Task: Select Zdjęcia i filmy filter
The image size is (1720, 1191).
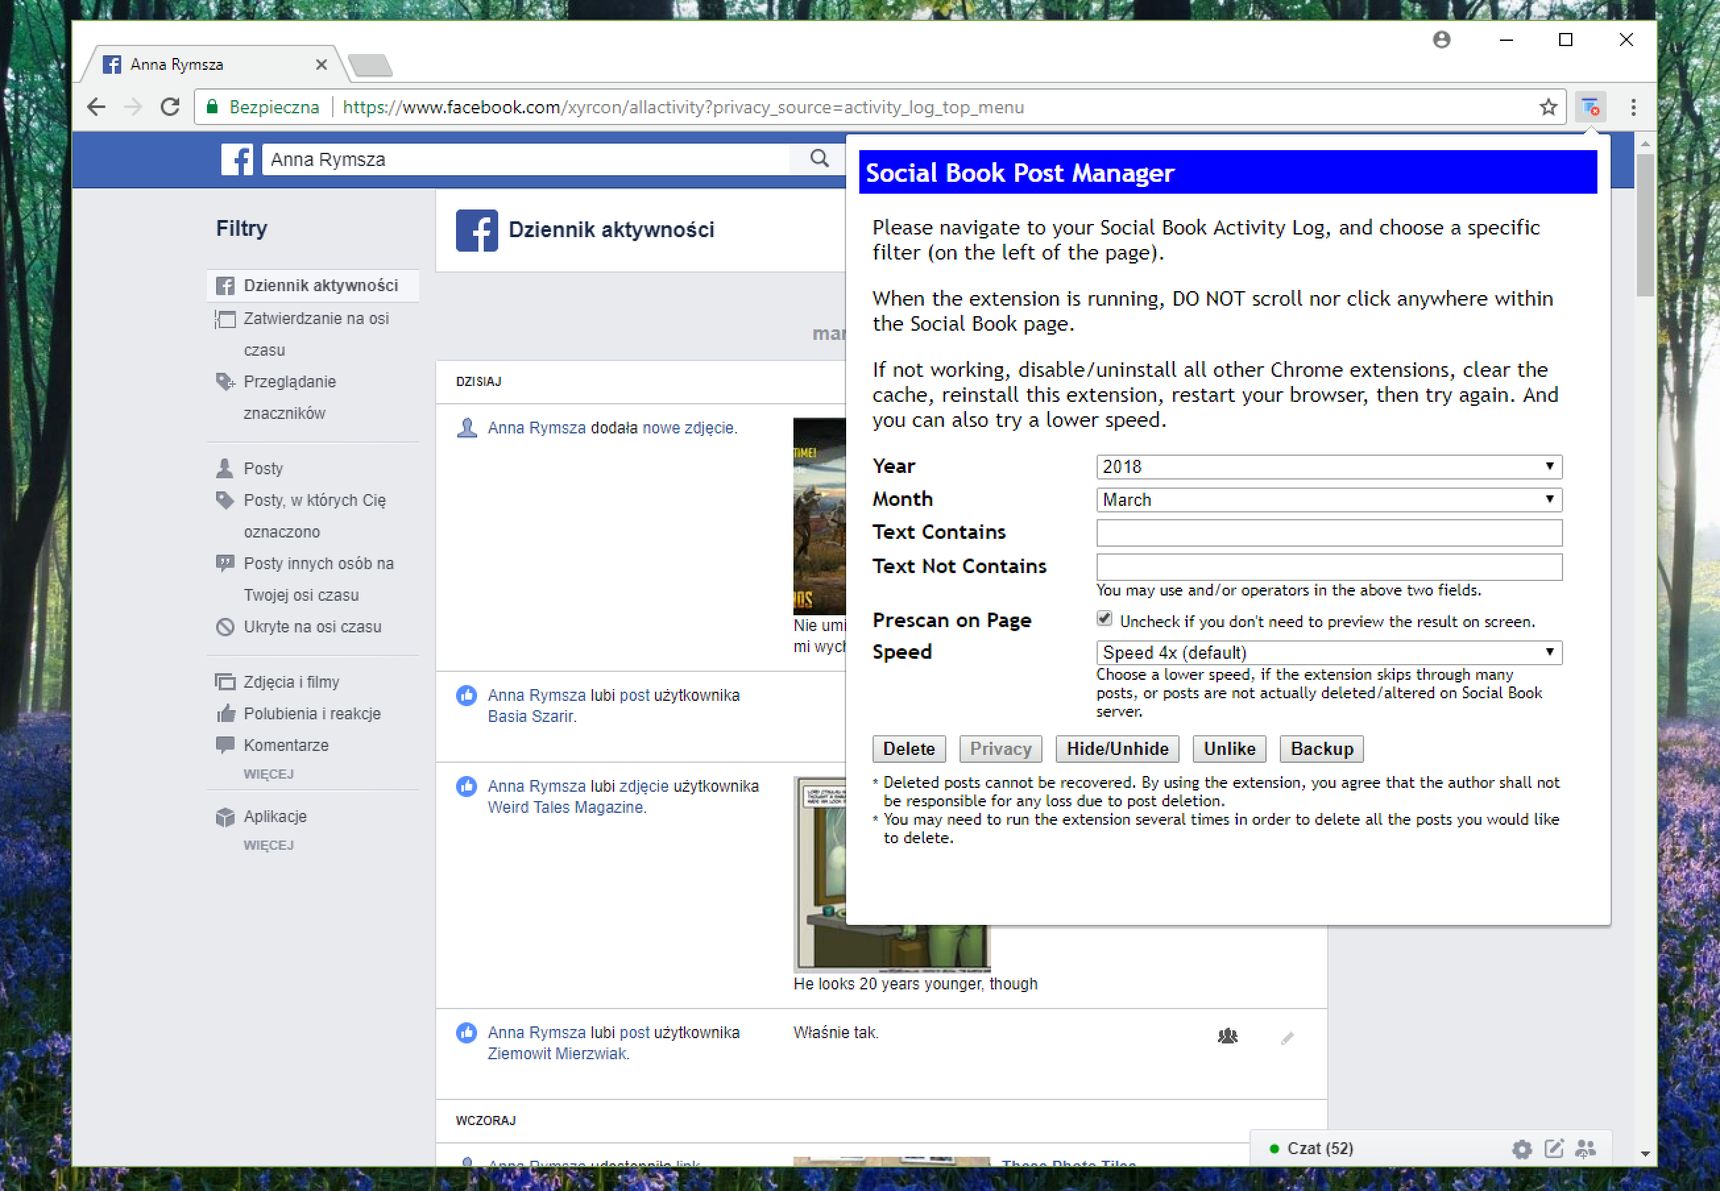Action: (312, 682)
